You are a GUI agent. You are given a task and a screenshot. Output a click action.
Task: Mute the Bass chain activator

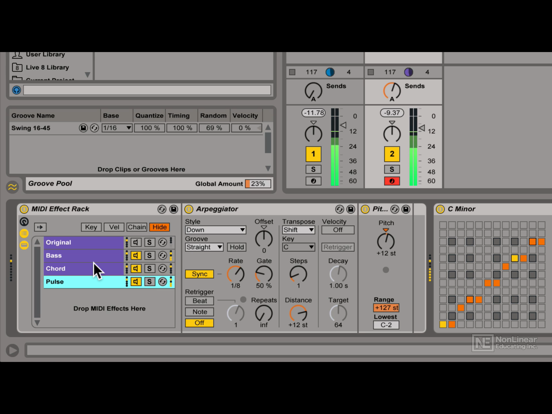pyautogui.click(x=136, y=255)
